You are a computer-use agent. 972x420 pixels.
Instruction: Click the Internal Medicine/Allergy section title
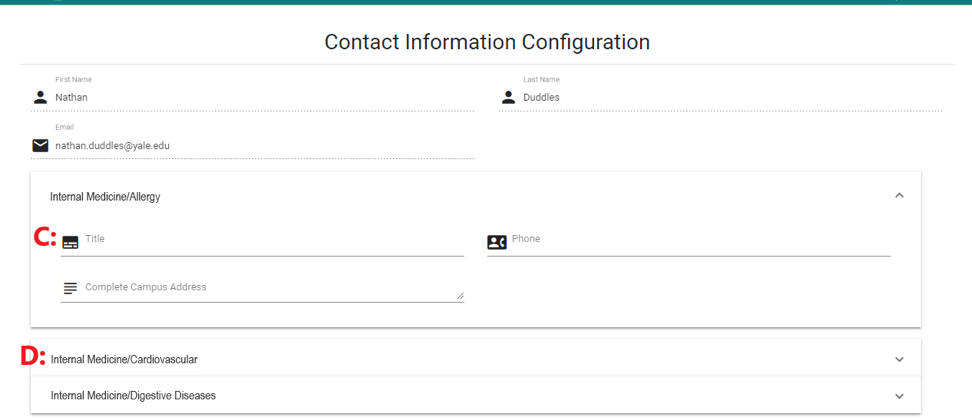click(105, 197)
